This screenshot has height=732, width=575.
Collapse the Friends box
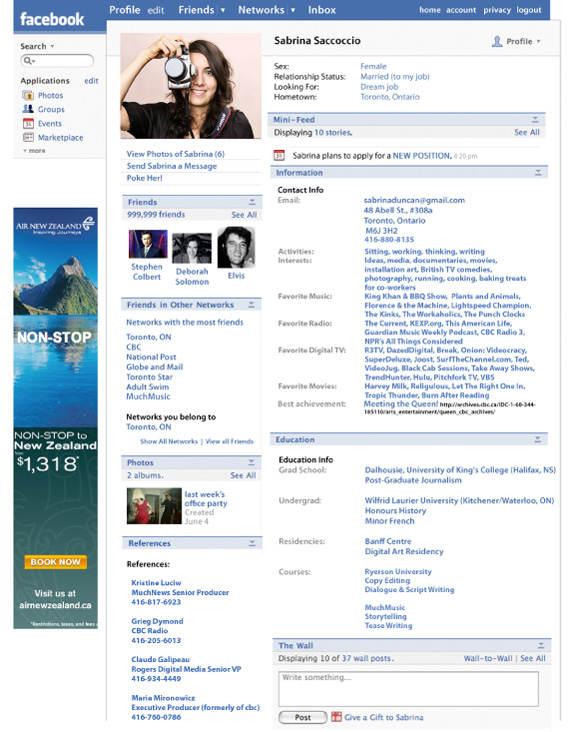252,202
